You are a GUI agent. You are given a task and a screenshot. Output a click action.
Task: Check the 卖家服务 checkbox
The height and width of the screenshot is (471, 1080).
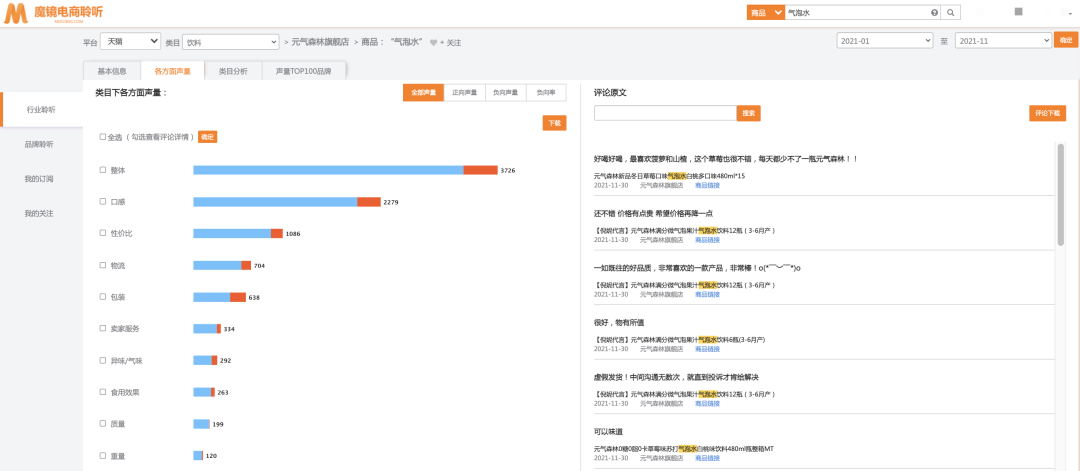pyautogui.click(x=103, y=328)
